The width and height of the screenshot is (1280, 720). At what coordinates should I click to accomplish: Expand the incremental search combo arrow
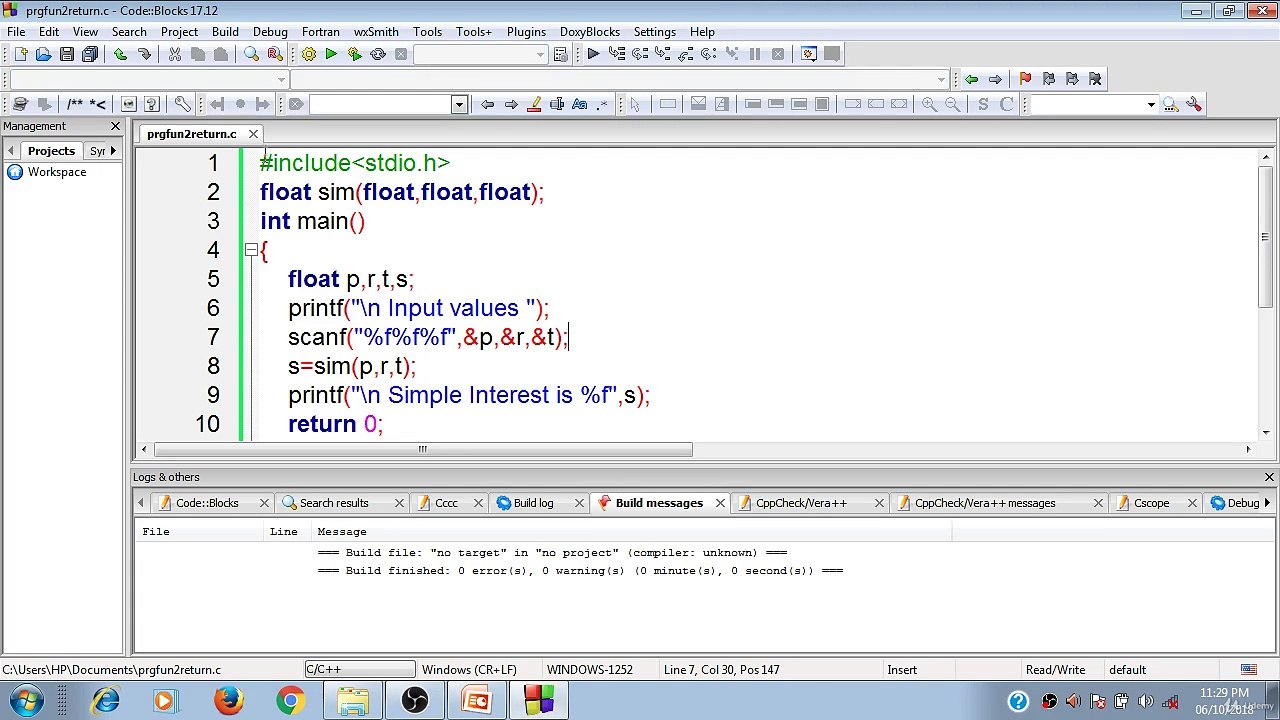point(459,104)
